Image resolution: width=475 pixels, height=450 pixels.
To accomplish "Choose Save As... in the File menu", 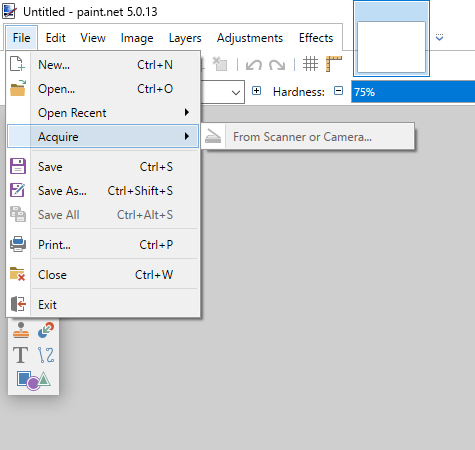I will [x=103, y=191].
